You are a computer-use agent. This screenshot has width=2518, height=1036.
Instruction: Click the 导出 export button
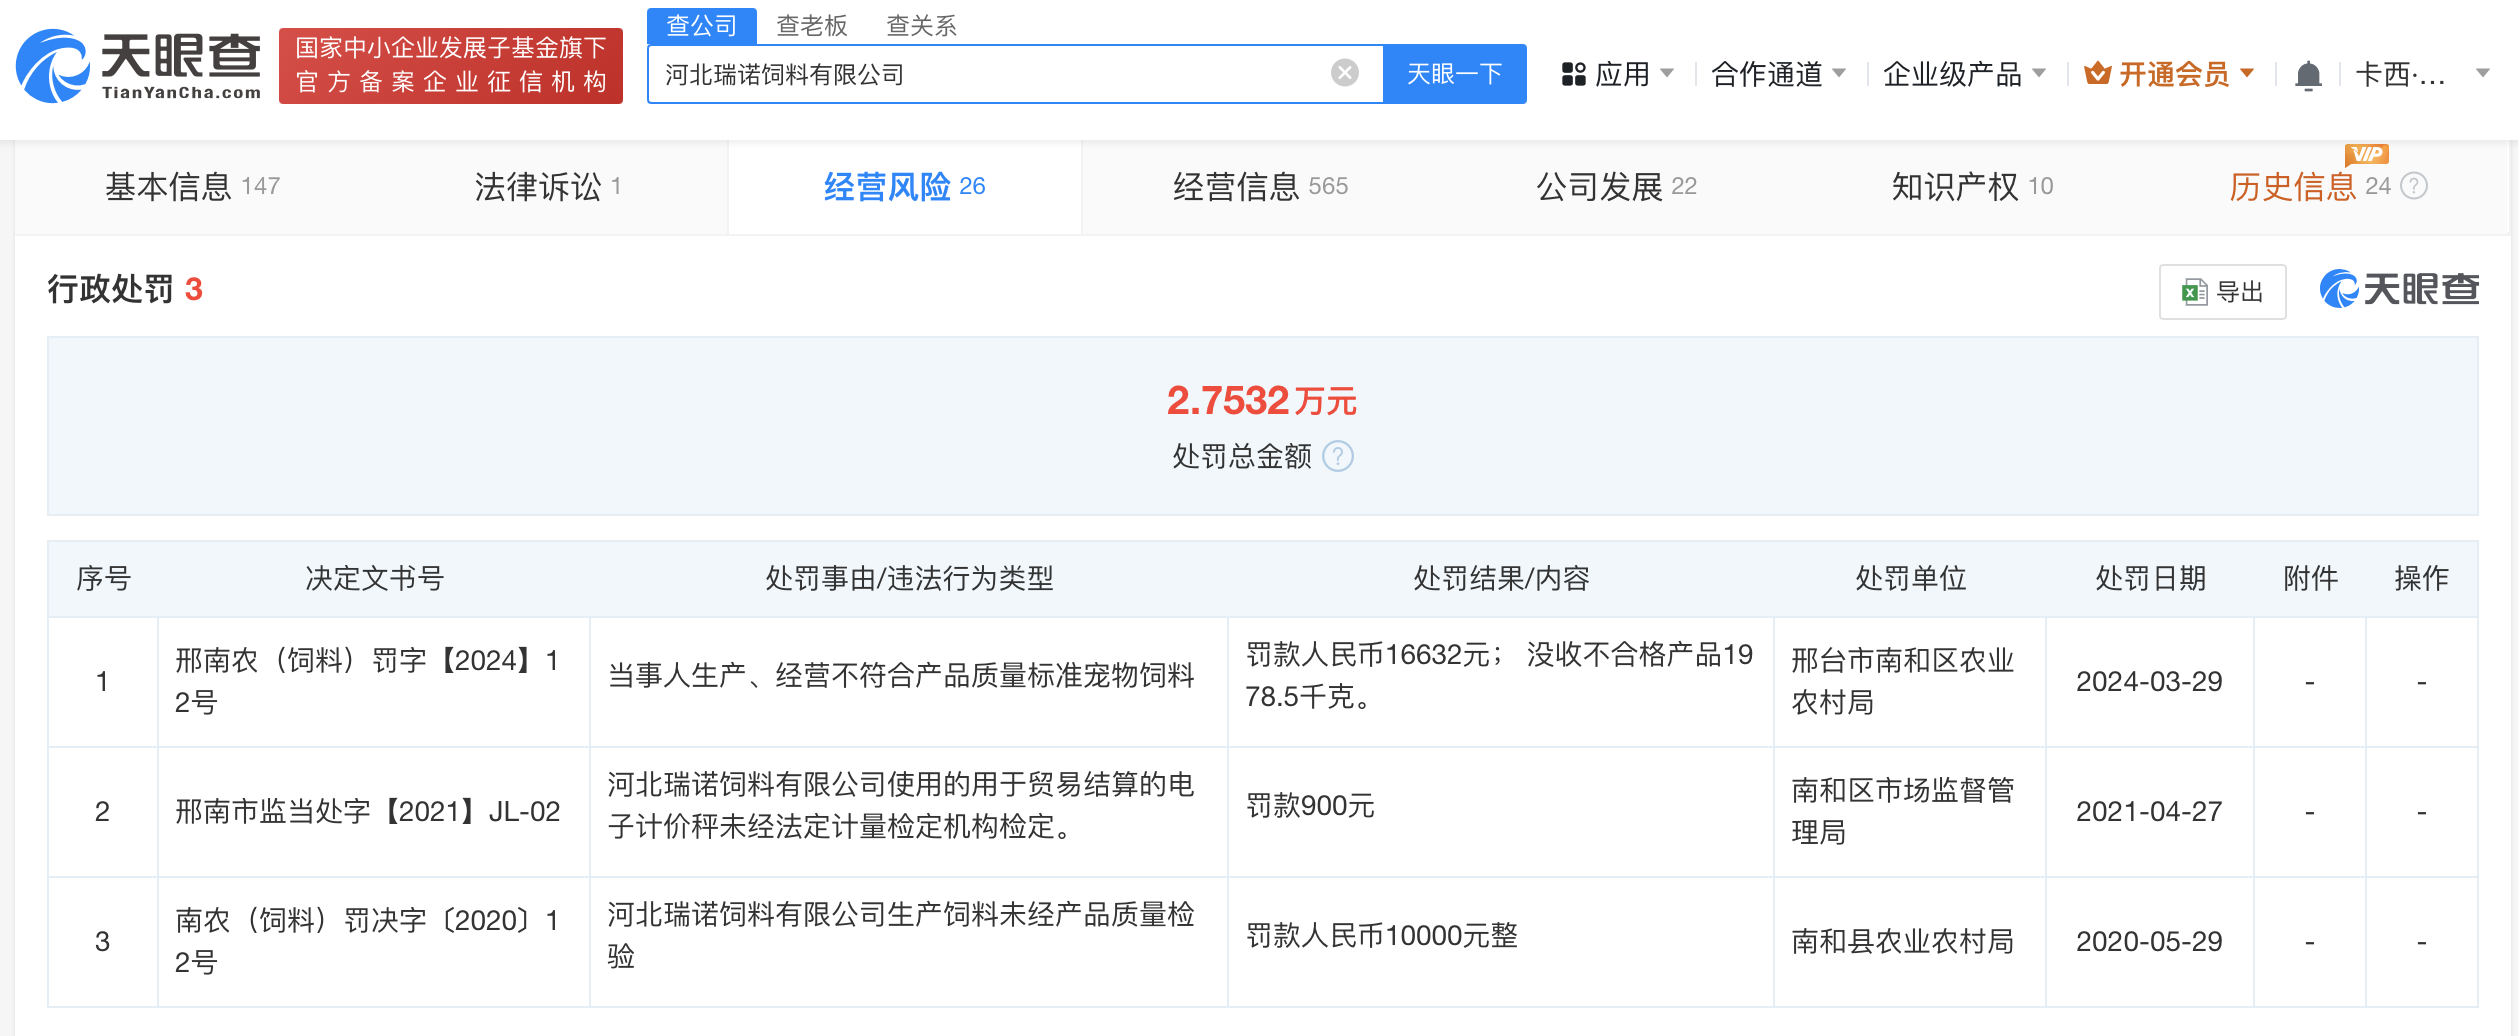coord(2222,291)
